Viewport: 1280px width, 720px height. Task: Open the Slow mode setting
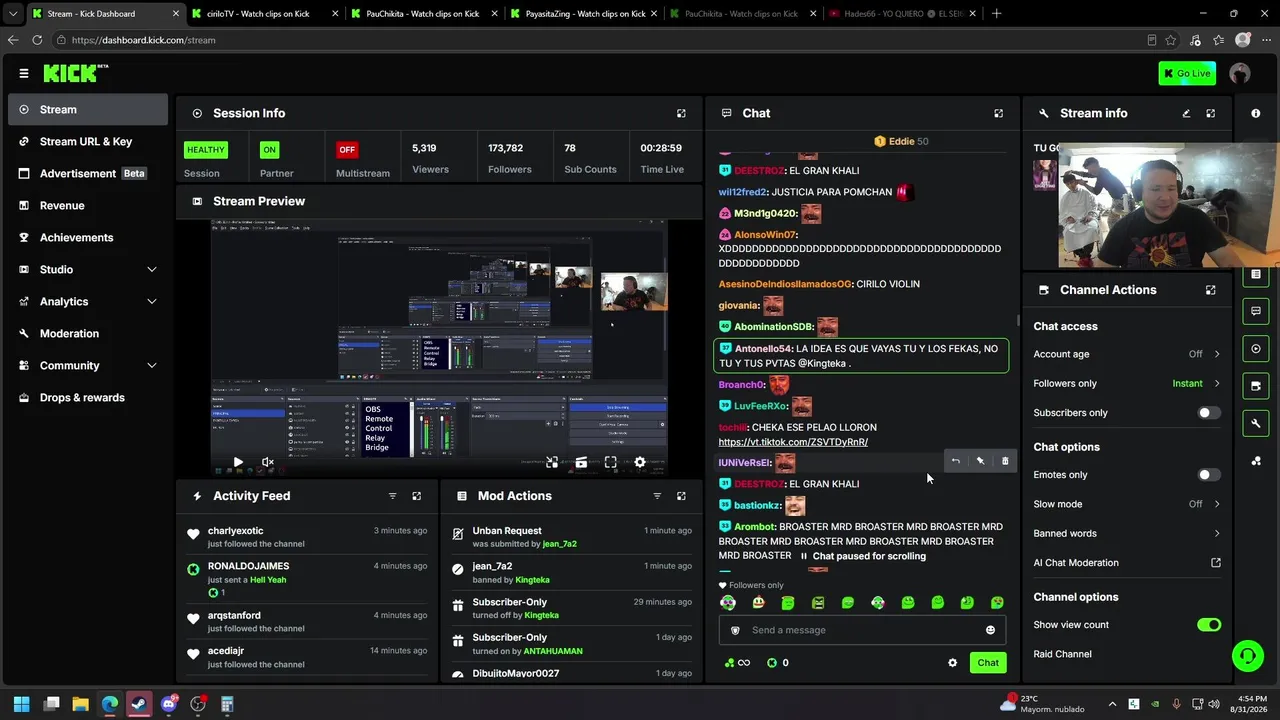pos(1127,504)
